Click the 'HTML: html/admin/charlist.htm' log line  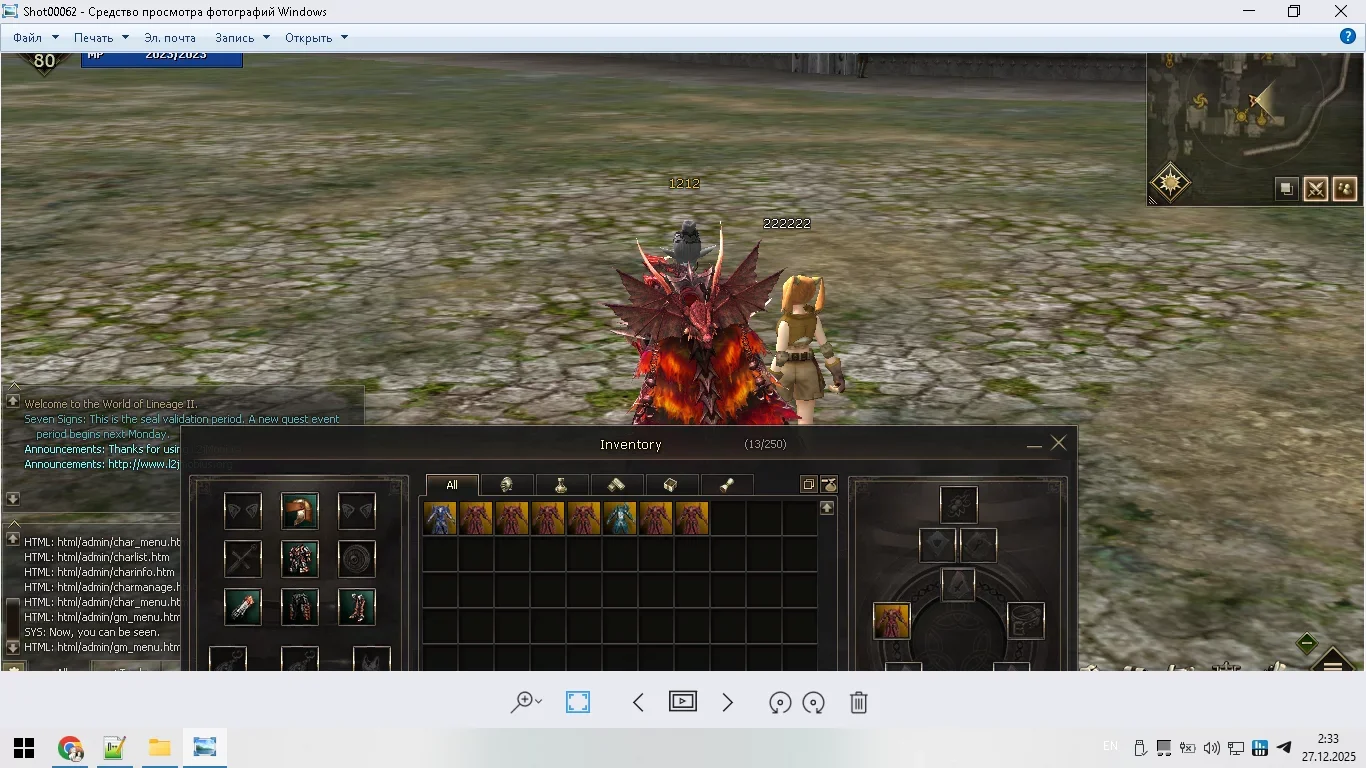97,557
